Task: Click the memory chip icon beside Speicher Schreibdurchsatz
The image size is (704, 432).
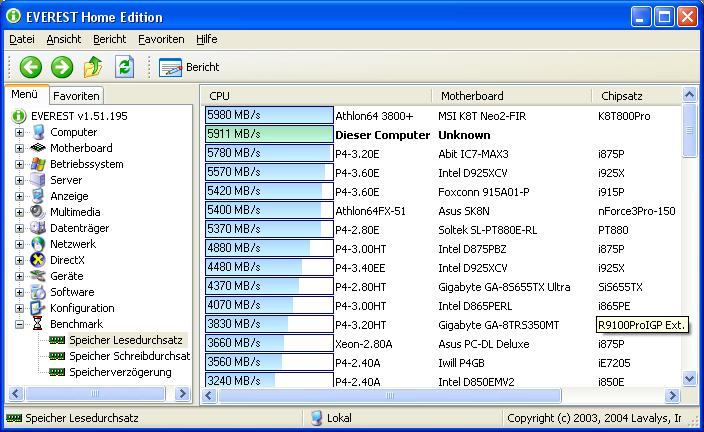Action: click(57, 356)
